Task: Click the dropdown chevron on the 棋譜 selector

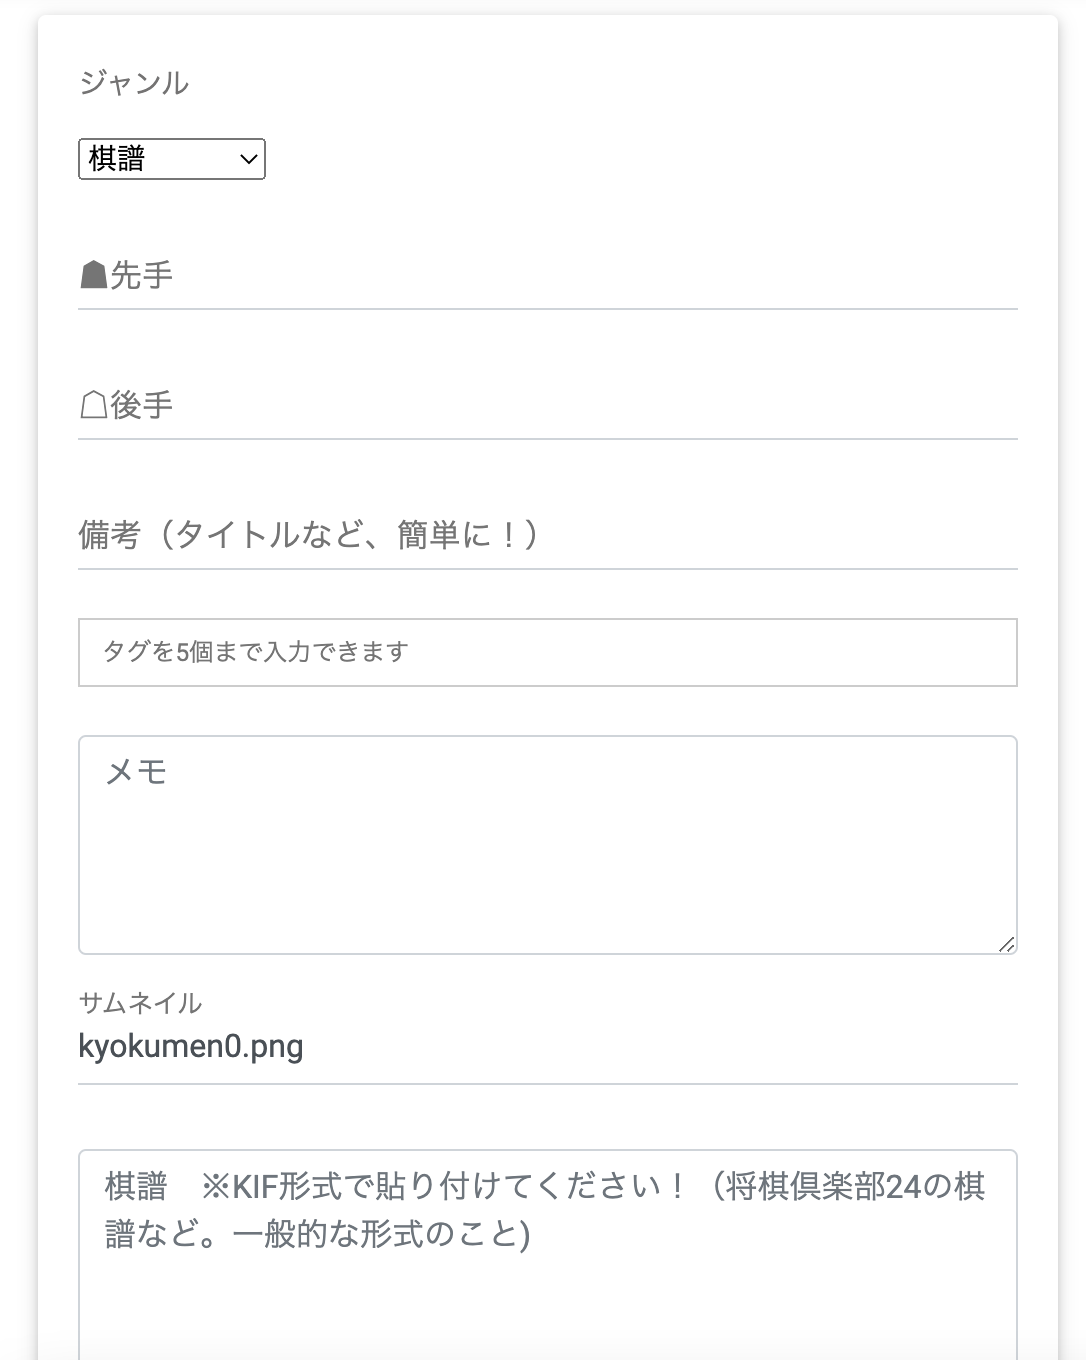Action: [x=247, y=159]
